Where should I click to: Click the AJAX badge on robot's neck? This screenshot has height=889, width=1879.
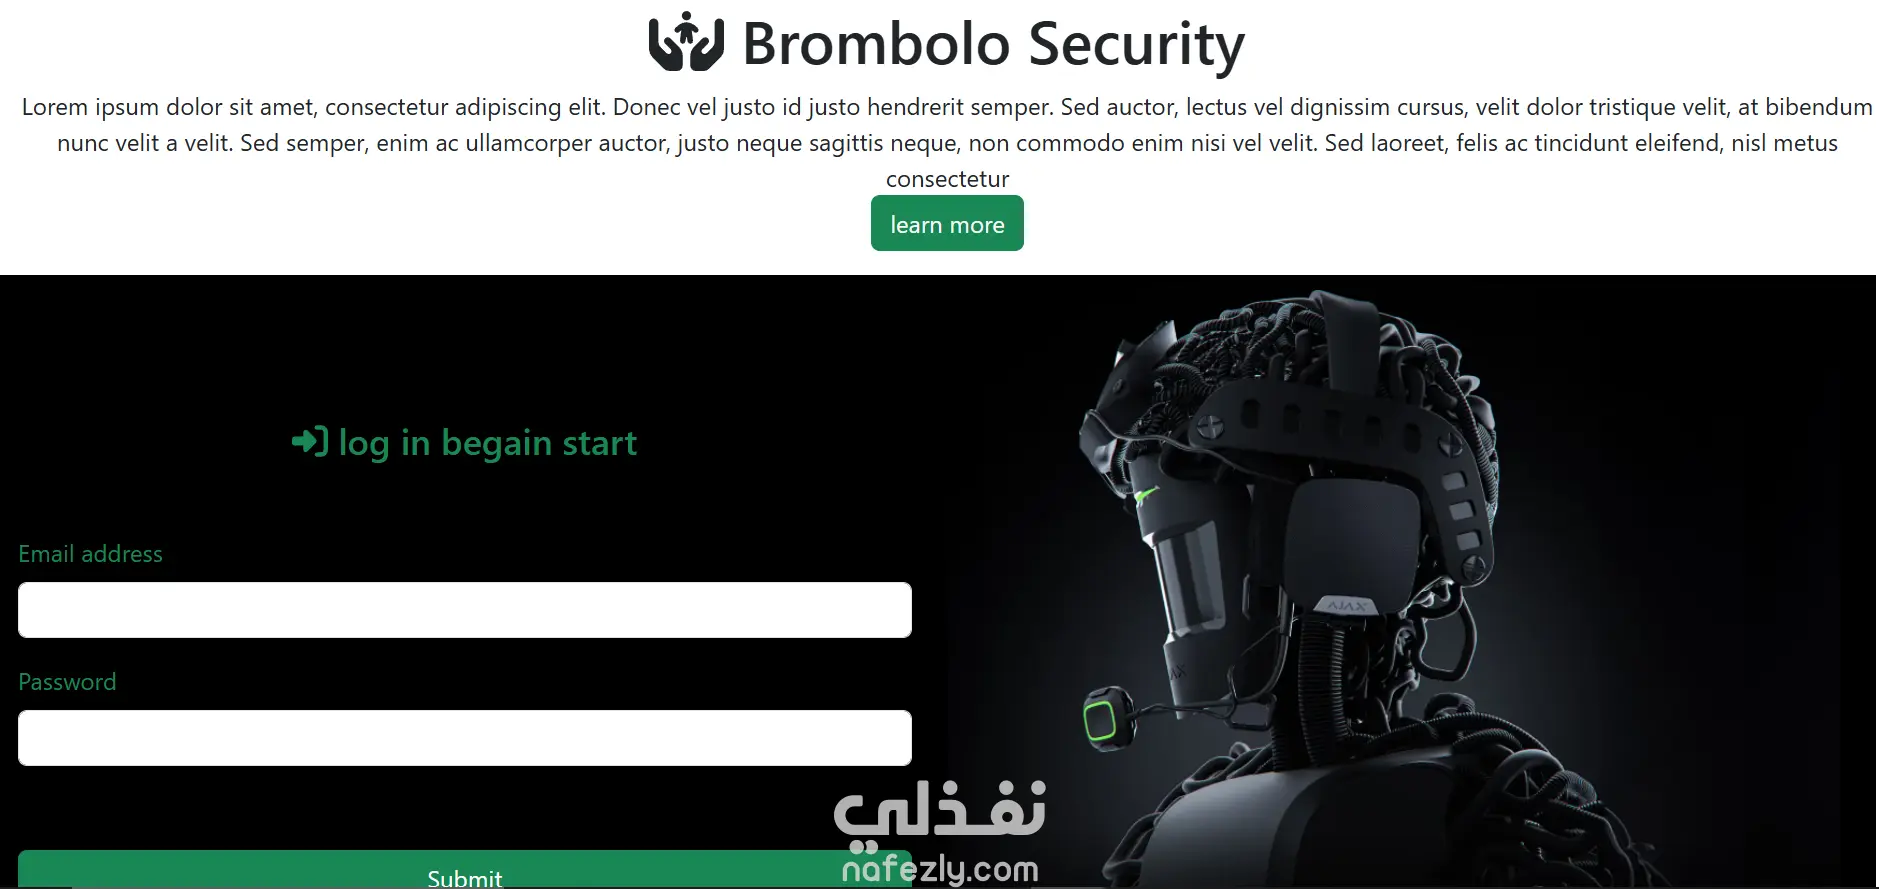(1347, 606)
